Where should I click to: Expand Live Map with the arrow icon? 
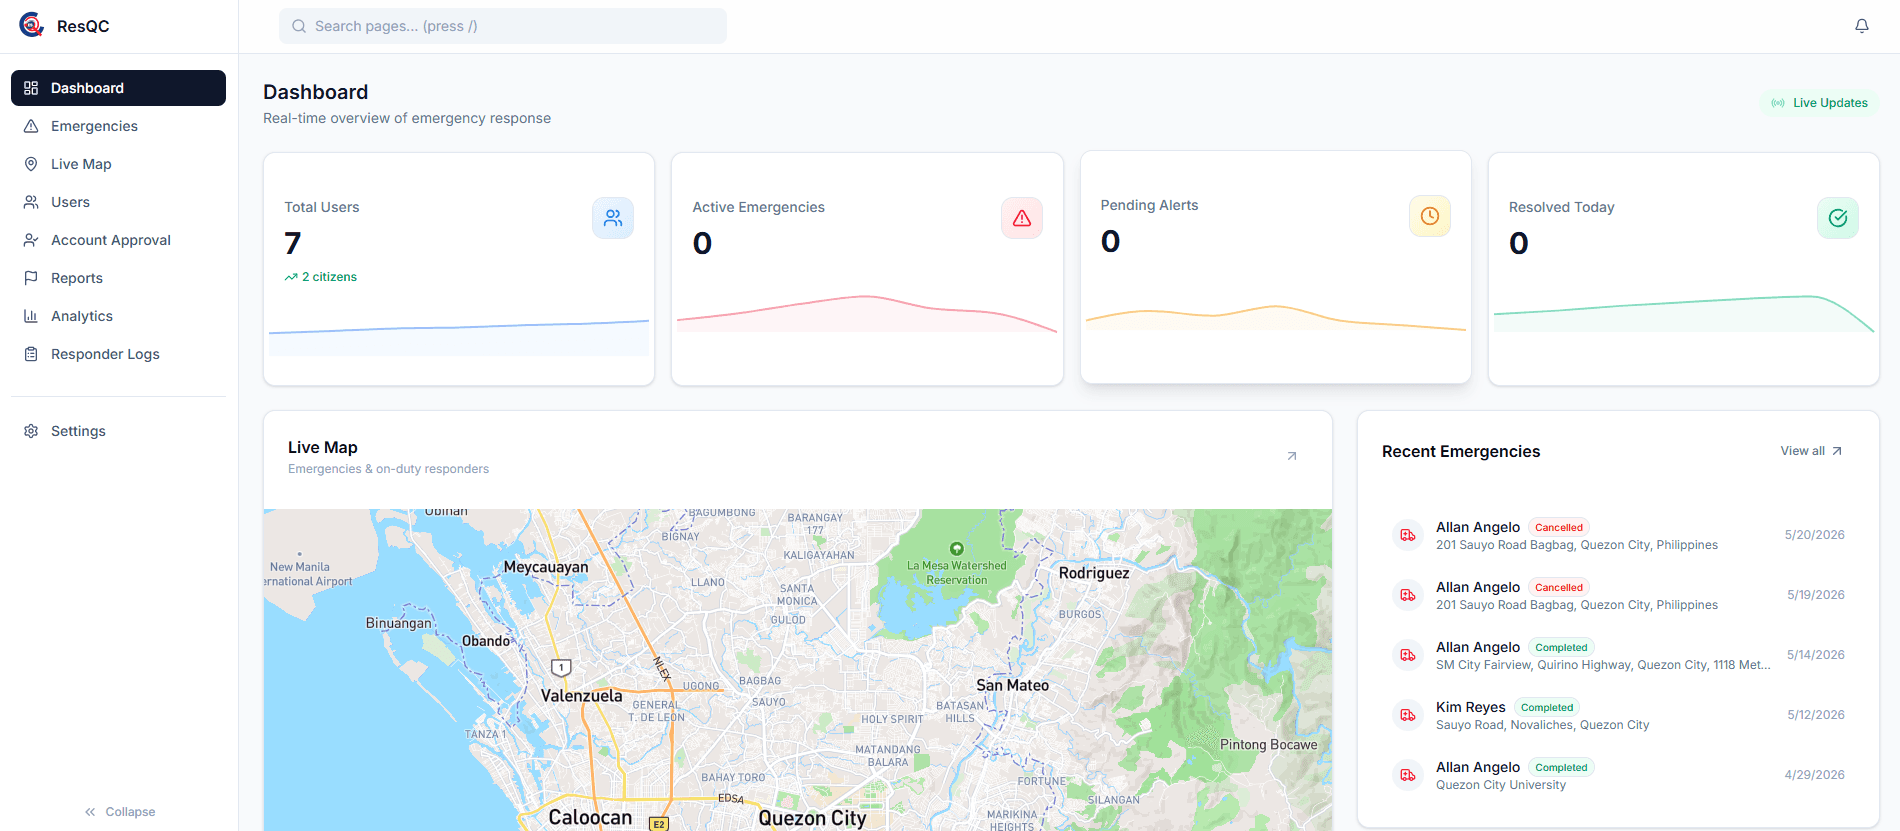tap(1292, 456)
